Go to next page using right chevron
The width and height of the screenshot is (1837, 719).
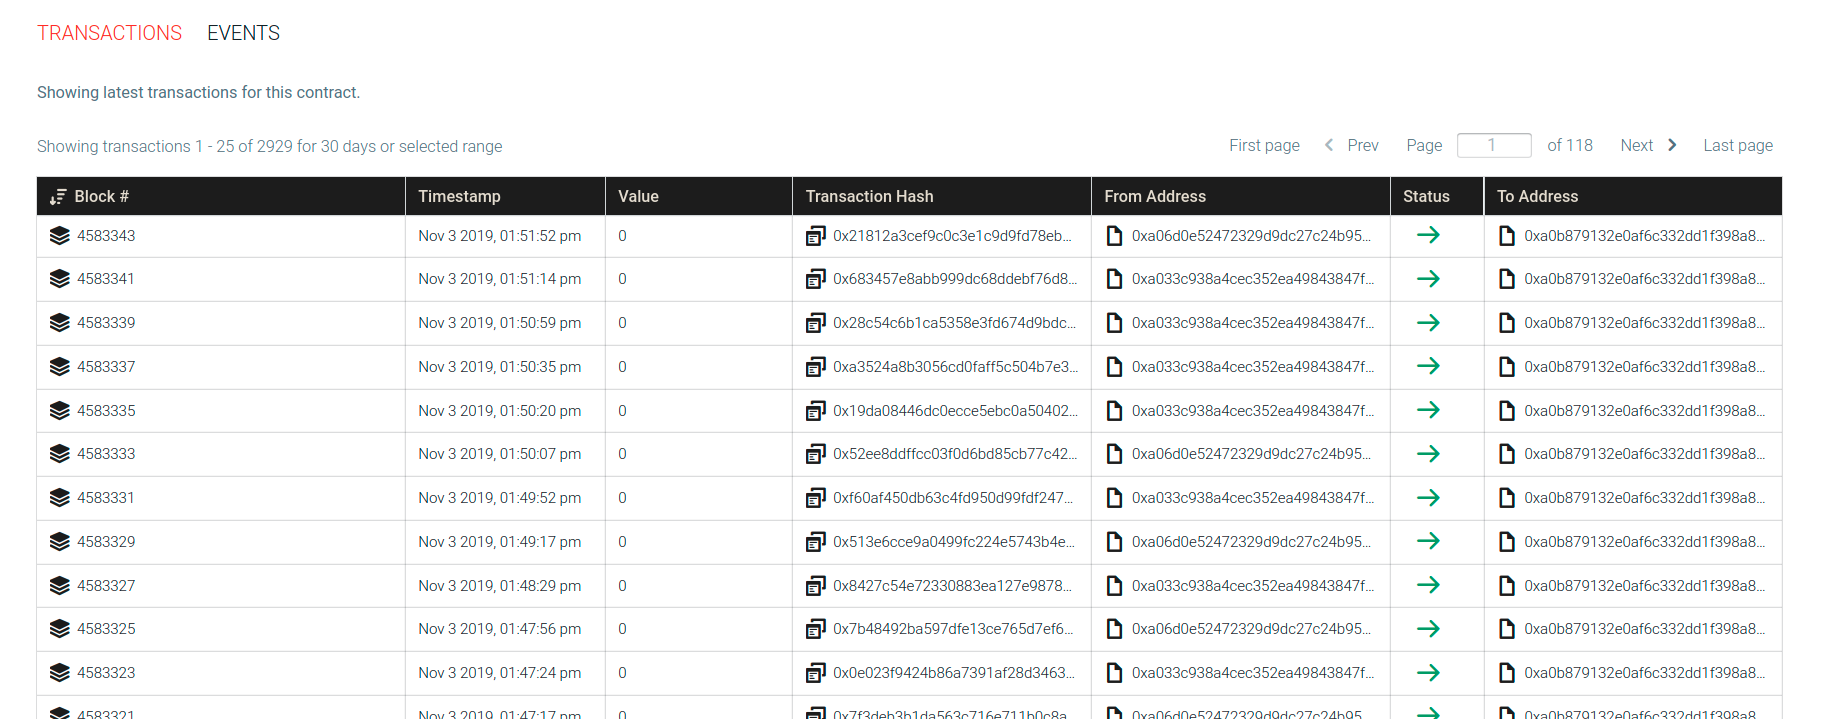pyautogui.click(x=1672, y=145)
